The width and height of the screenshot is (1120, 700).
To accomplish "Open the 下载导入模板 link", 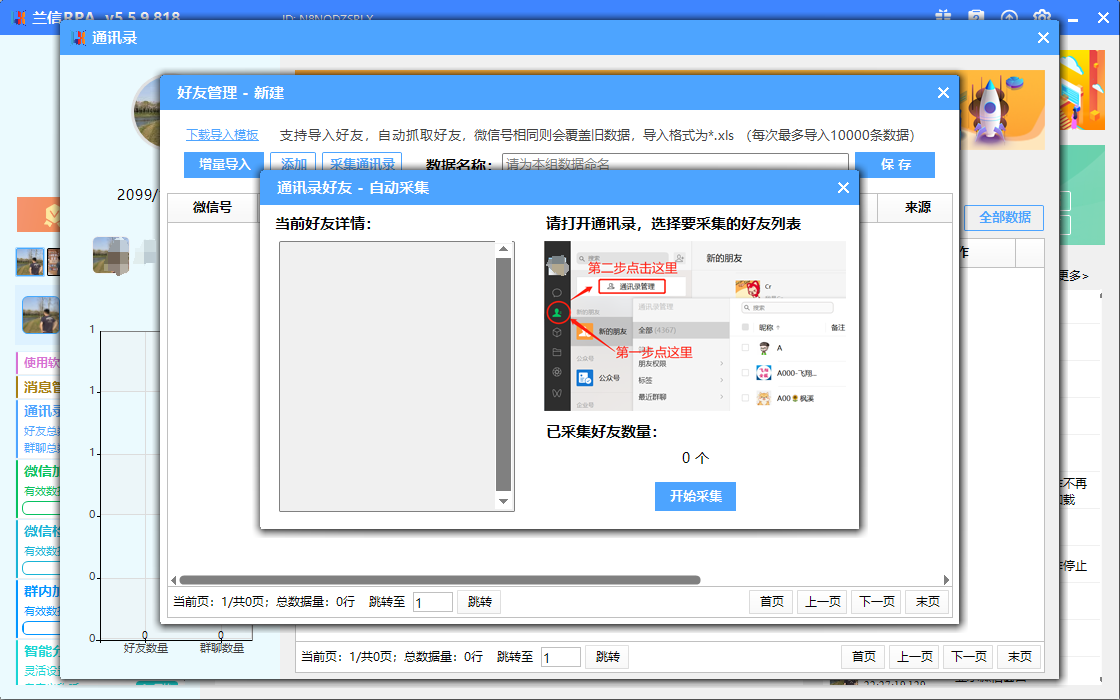I will 222,135.
